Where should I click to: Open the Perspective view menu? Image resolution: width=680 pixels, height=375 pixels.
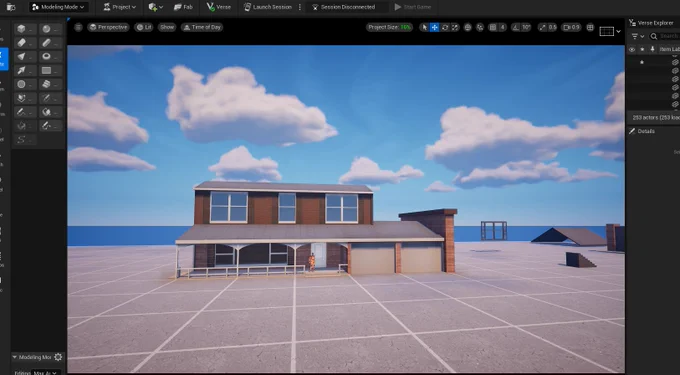tap(108, 27)
